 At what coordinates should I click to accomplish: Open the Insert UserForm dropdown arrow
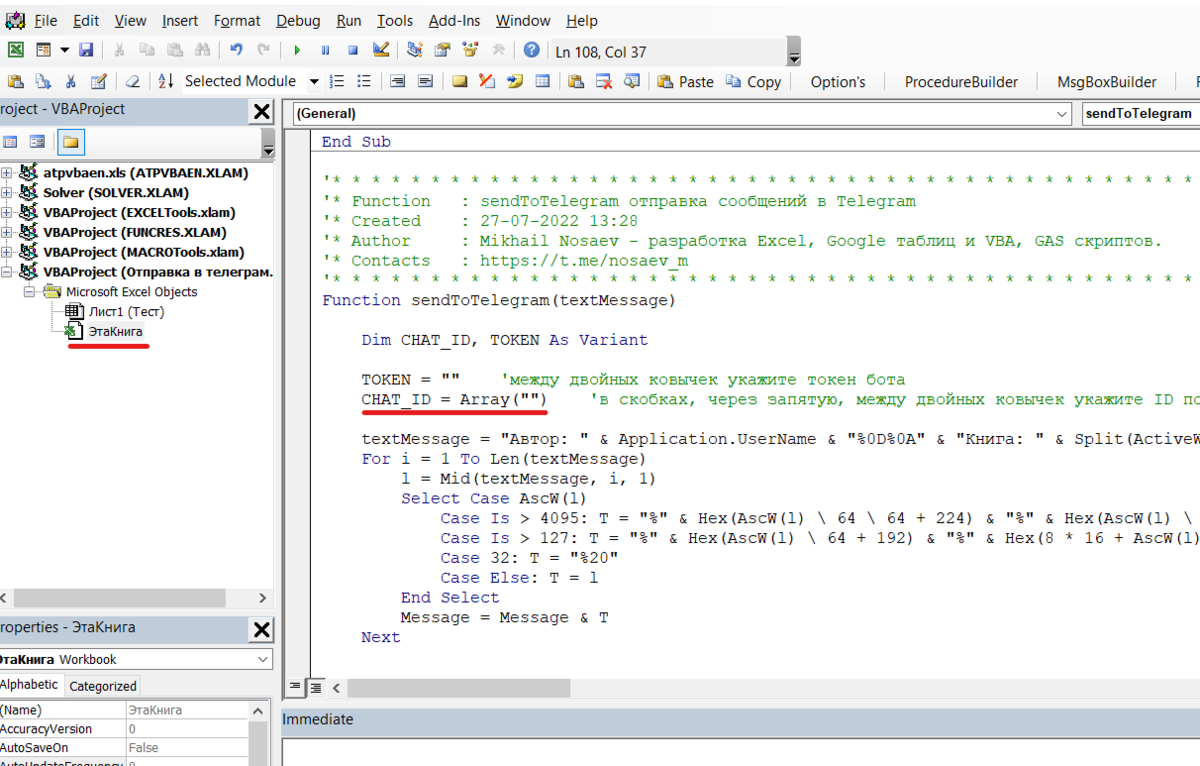coord(64,50)
